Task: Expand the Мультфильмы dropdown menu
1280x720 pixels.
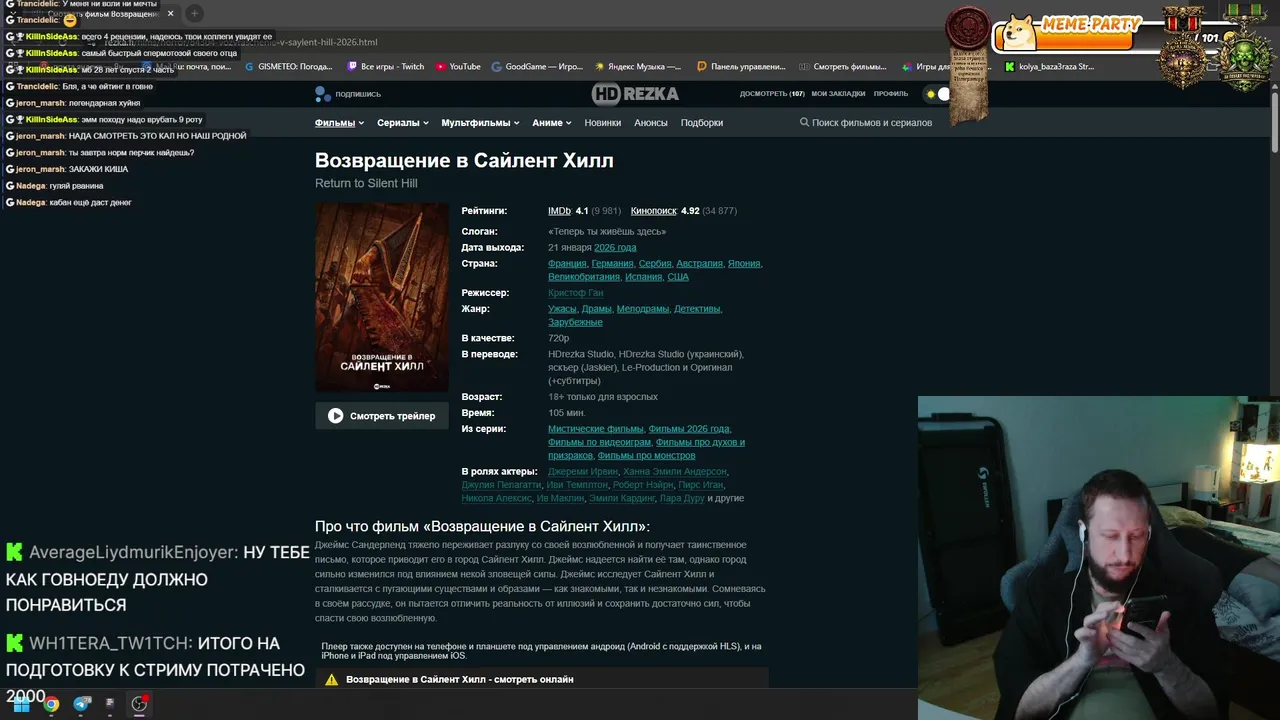Action: click(480, 123)
